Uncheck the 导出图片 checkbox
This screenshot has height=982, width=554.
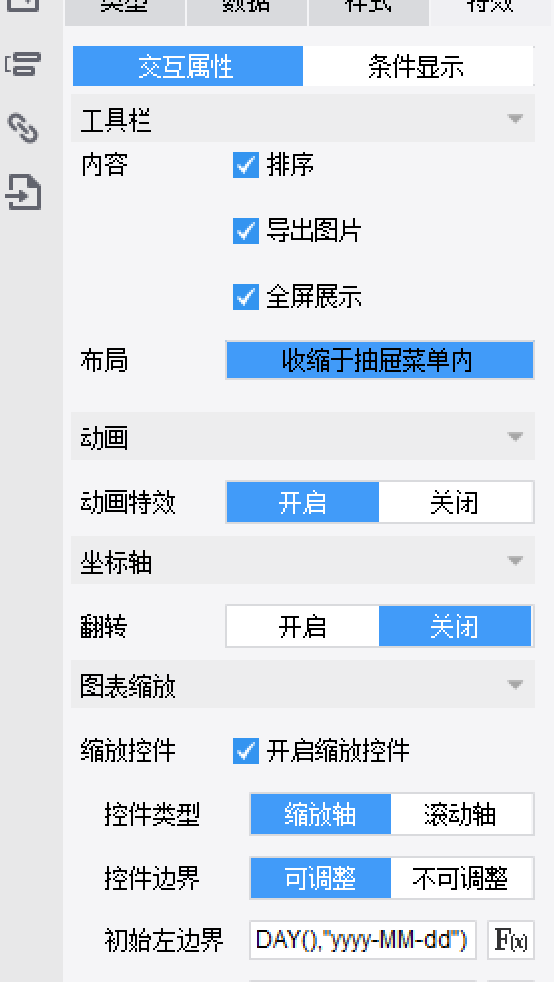[x=245, y=231]
